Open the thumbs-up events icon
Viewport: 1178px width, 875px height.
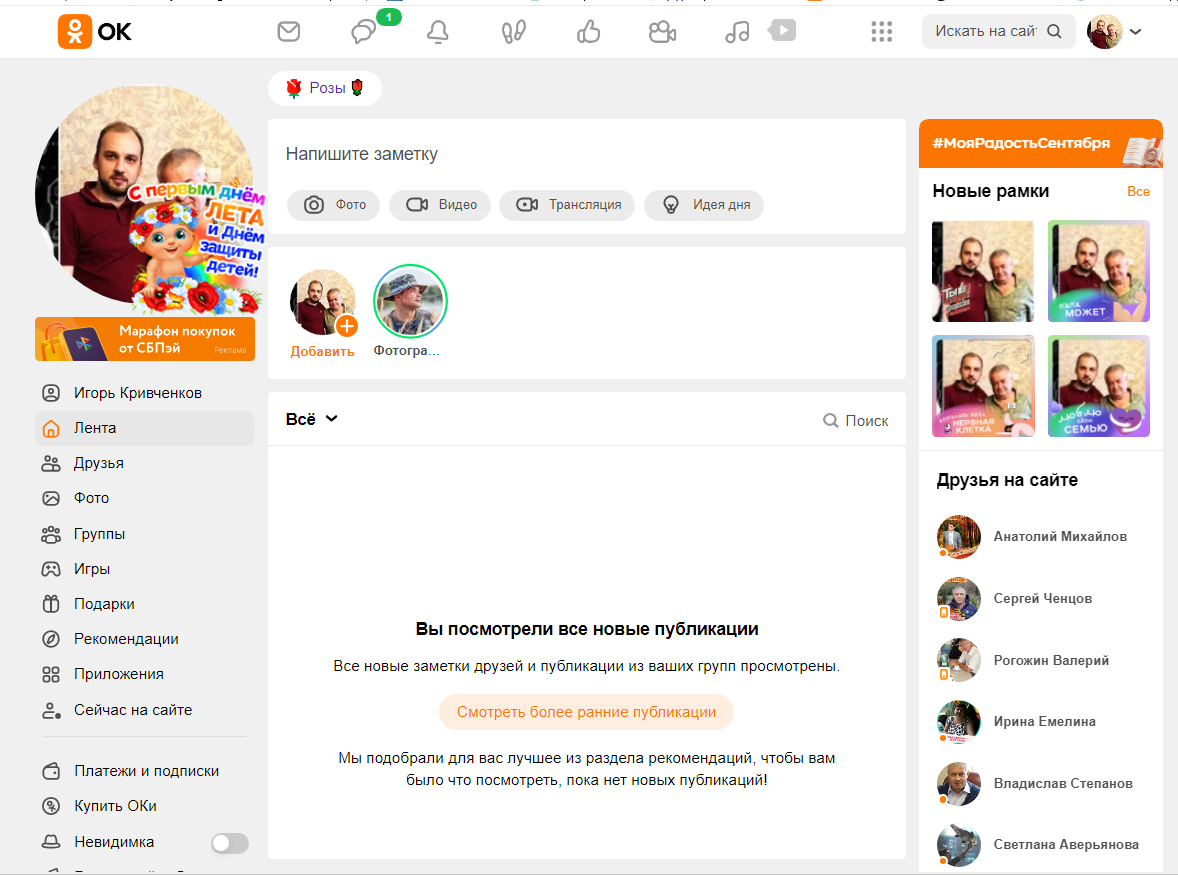click(588, 32)
